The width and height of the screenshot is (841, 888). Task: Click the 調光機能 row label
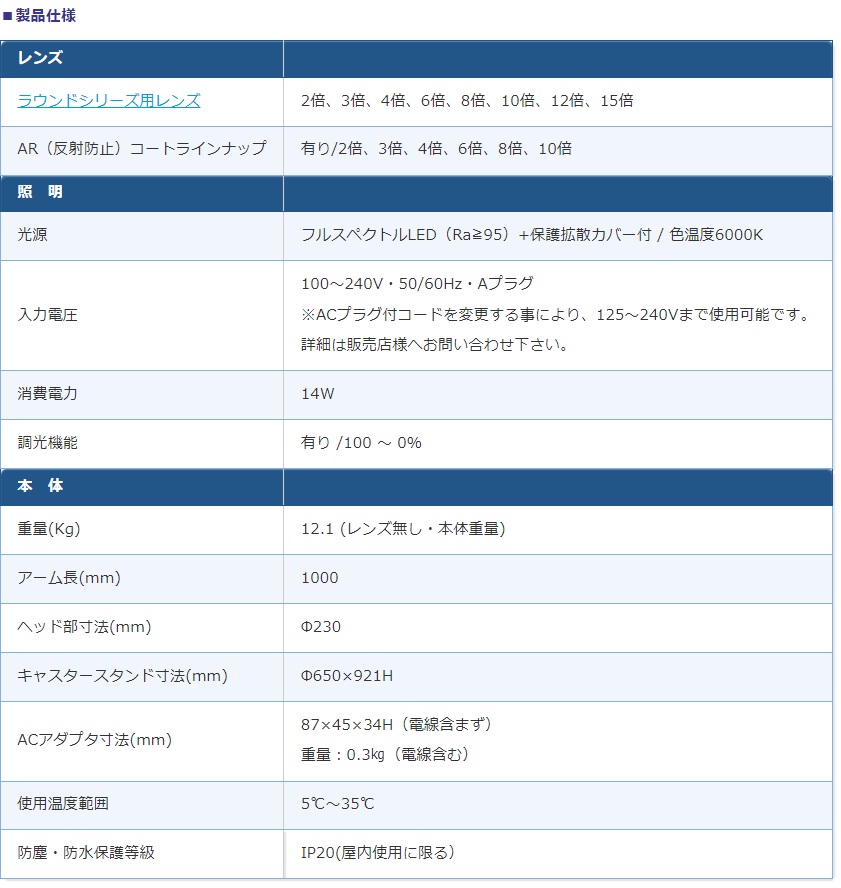tap(48, 443)
